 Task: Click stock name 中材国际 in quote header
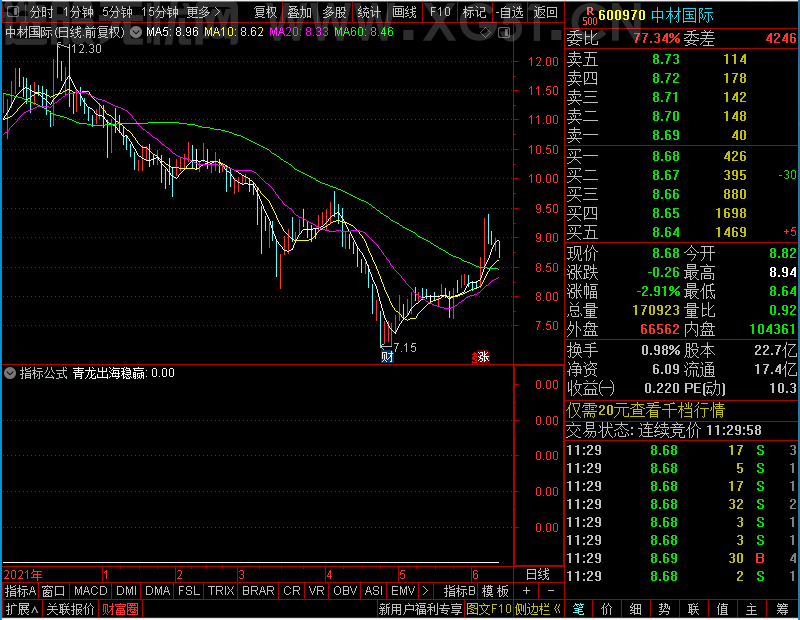click(682, 15)
